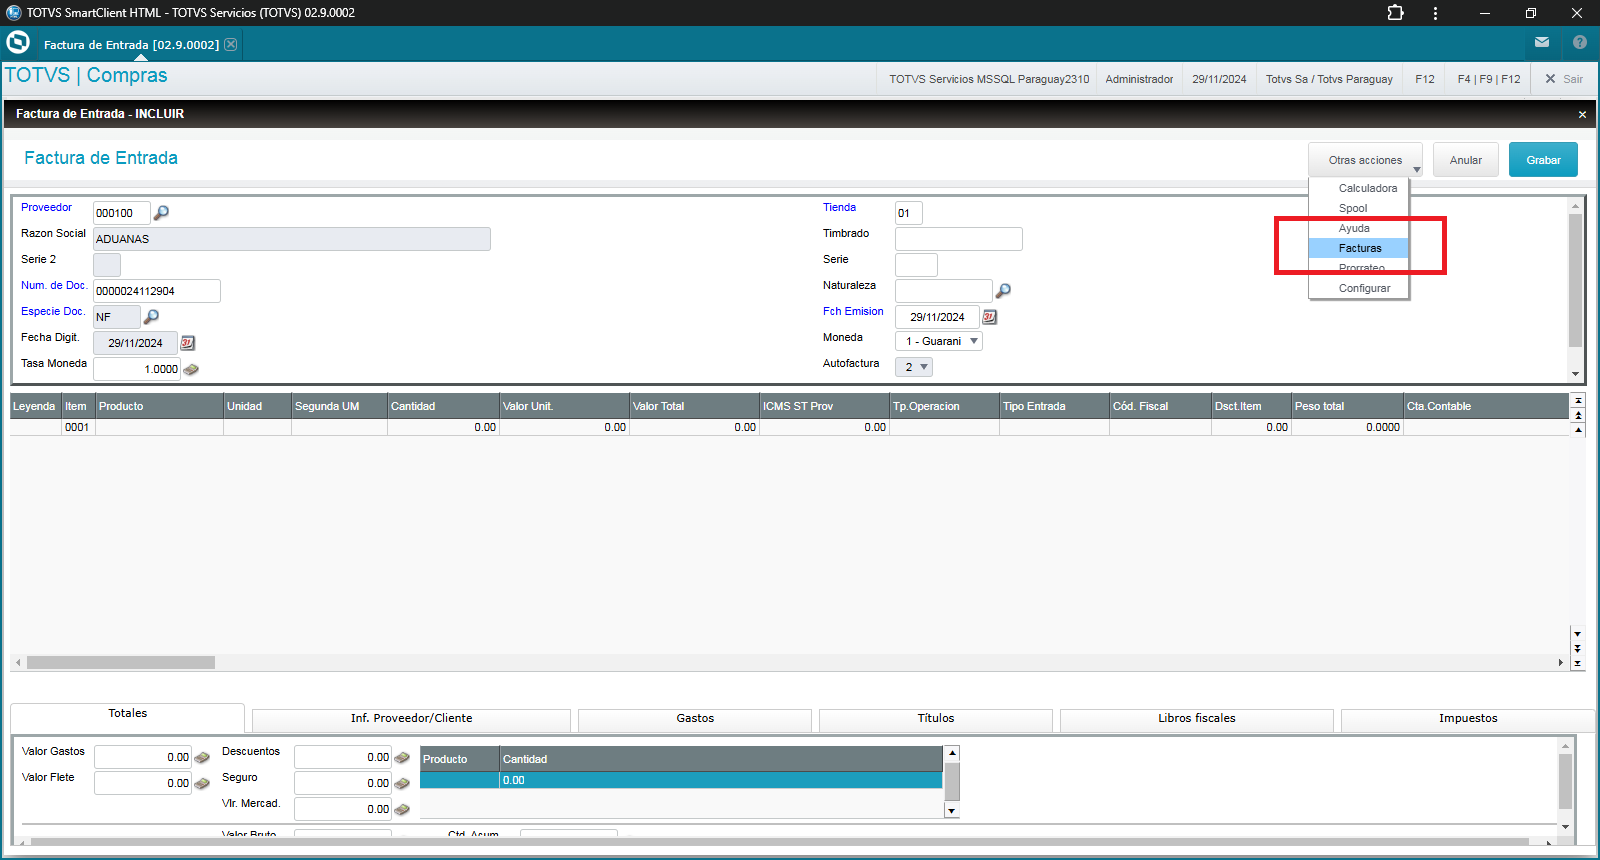Click the Num. de Doc. input field
The height and width of the screenshot is (860, 1600).
(x=156, y=291)
